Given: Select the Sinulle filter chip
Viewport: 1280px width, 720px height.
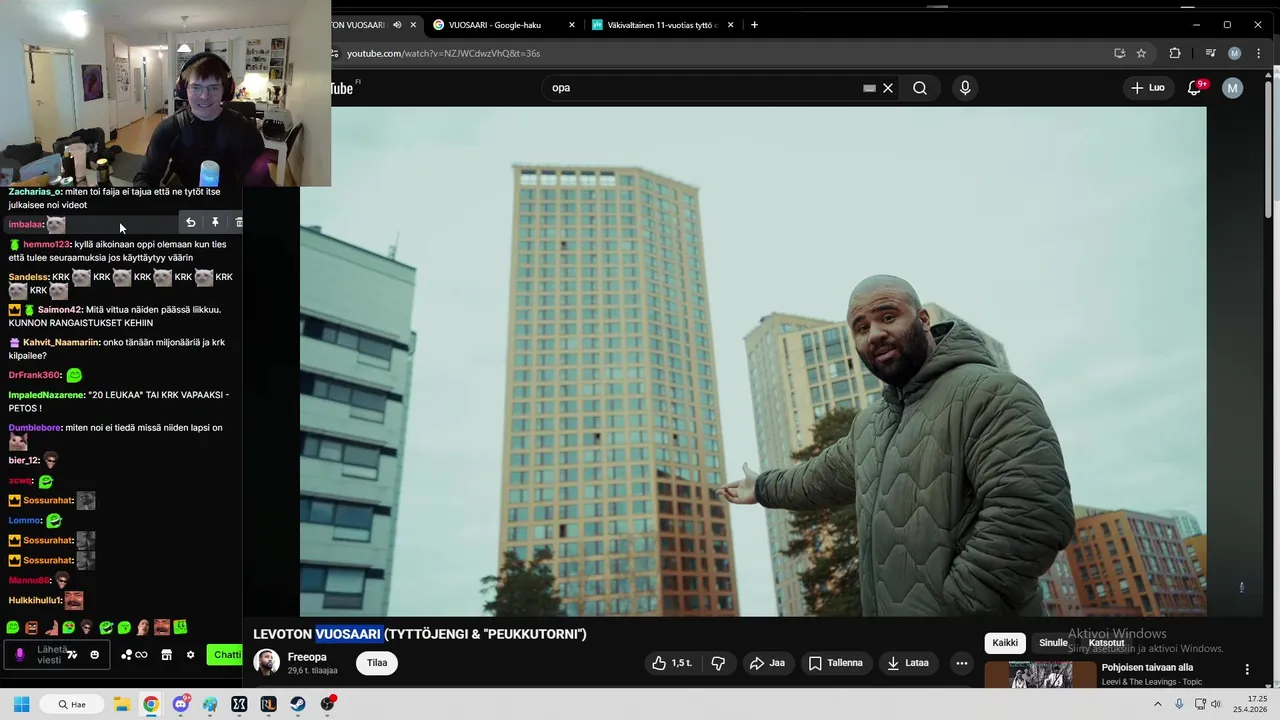Looking at the screenshot, I should tap(1053, 643).
